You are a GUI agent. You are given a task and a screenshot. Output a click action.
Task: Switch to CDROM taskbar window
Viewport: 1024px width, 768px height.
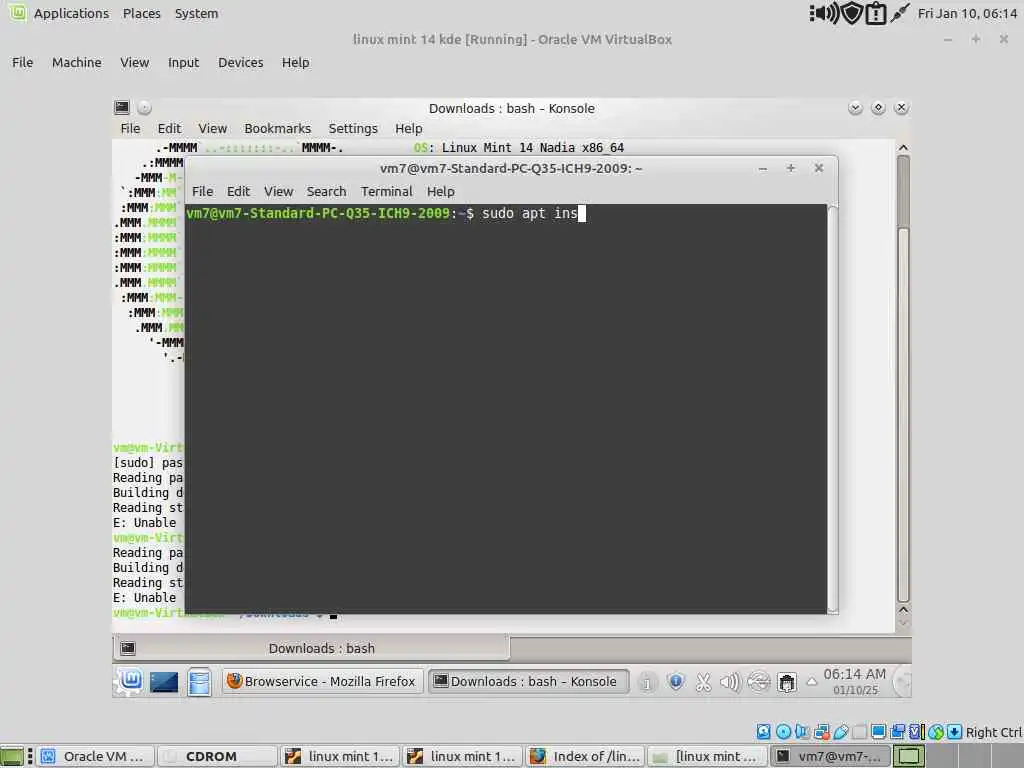217,756
